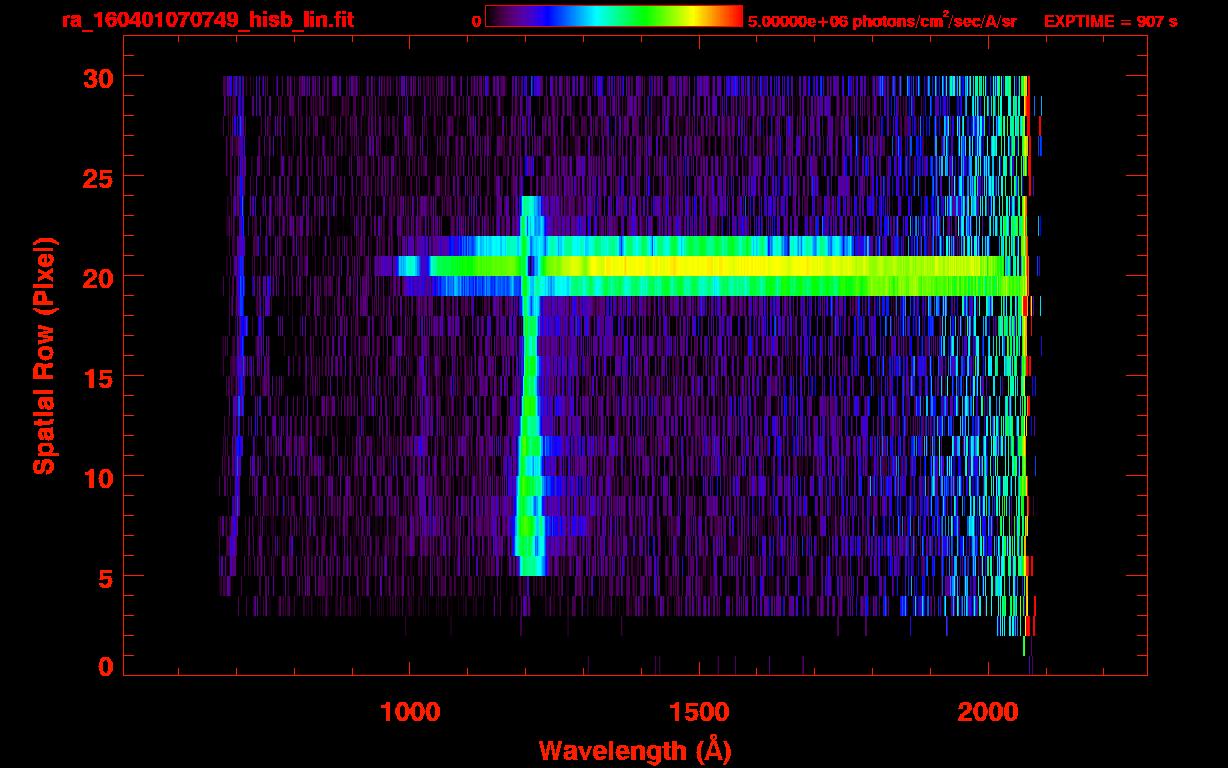The width and height of the screenshot is (1228, 768).
Task: Click the EXPTIME = 907 s label
Action: point(1110,21)
